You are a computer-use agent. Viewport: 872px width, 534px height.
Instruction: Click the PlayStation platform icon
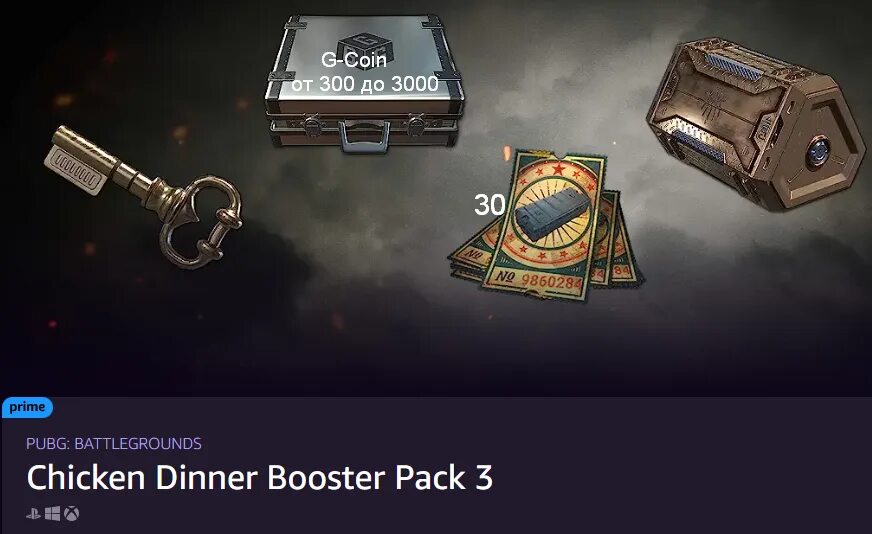pyautogui.click(x=33, y=513)
